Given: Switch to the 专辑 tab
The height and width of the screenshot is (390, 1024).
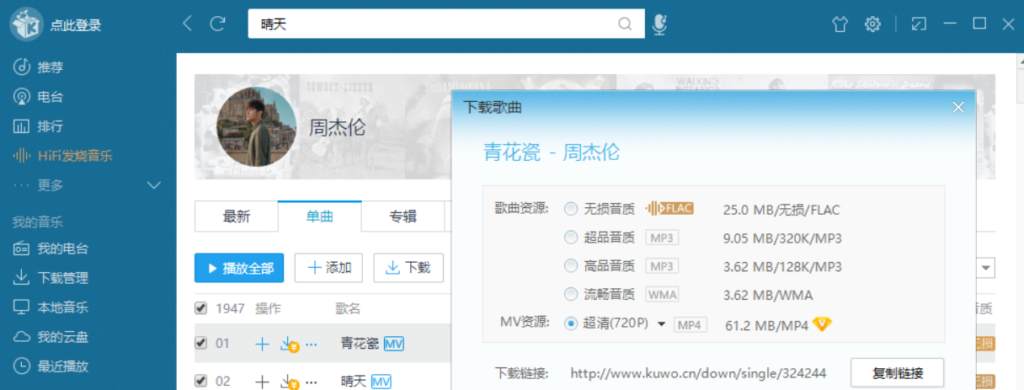Looking at the screenshot, I should point(403,217).
